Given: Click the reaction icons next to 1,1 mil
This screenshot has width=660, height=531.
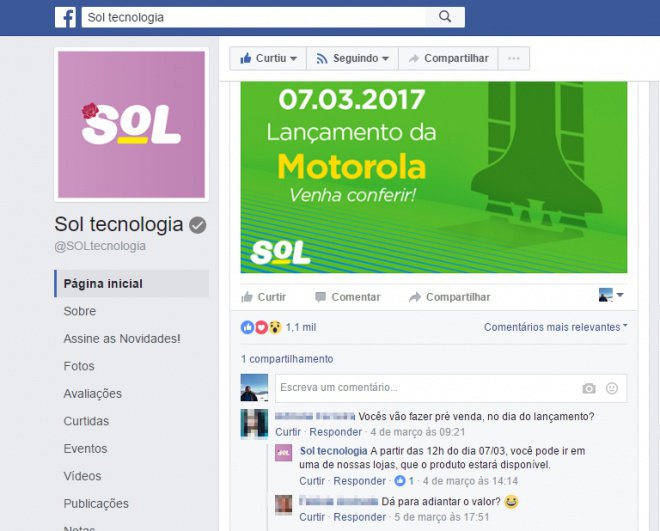Looking at the screenshot, I should coord(261,327).
